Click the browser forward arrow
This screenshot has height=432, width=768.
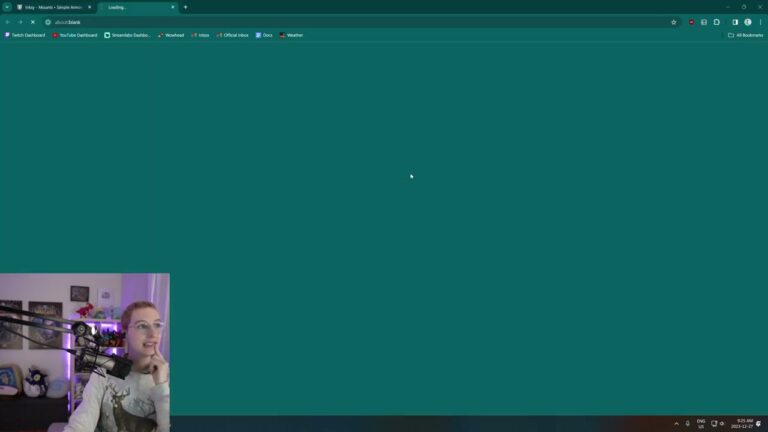pyautogui.click(x=19, y=22)
